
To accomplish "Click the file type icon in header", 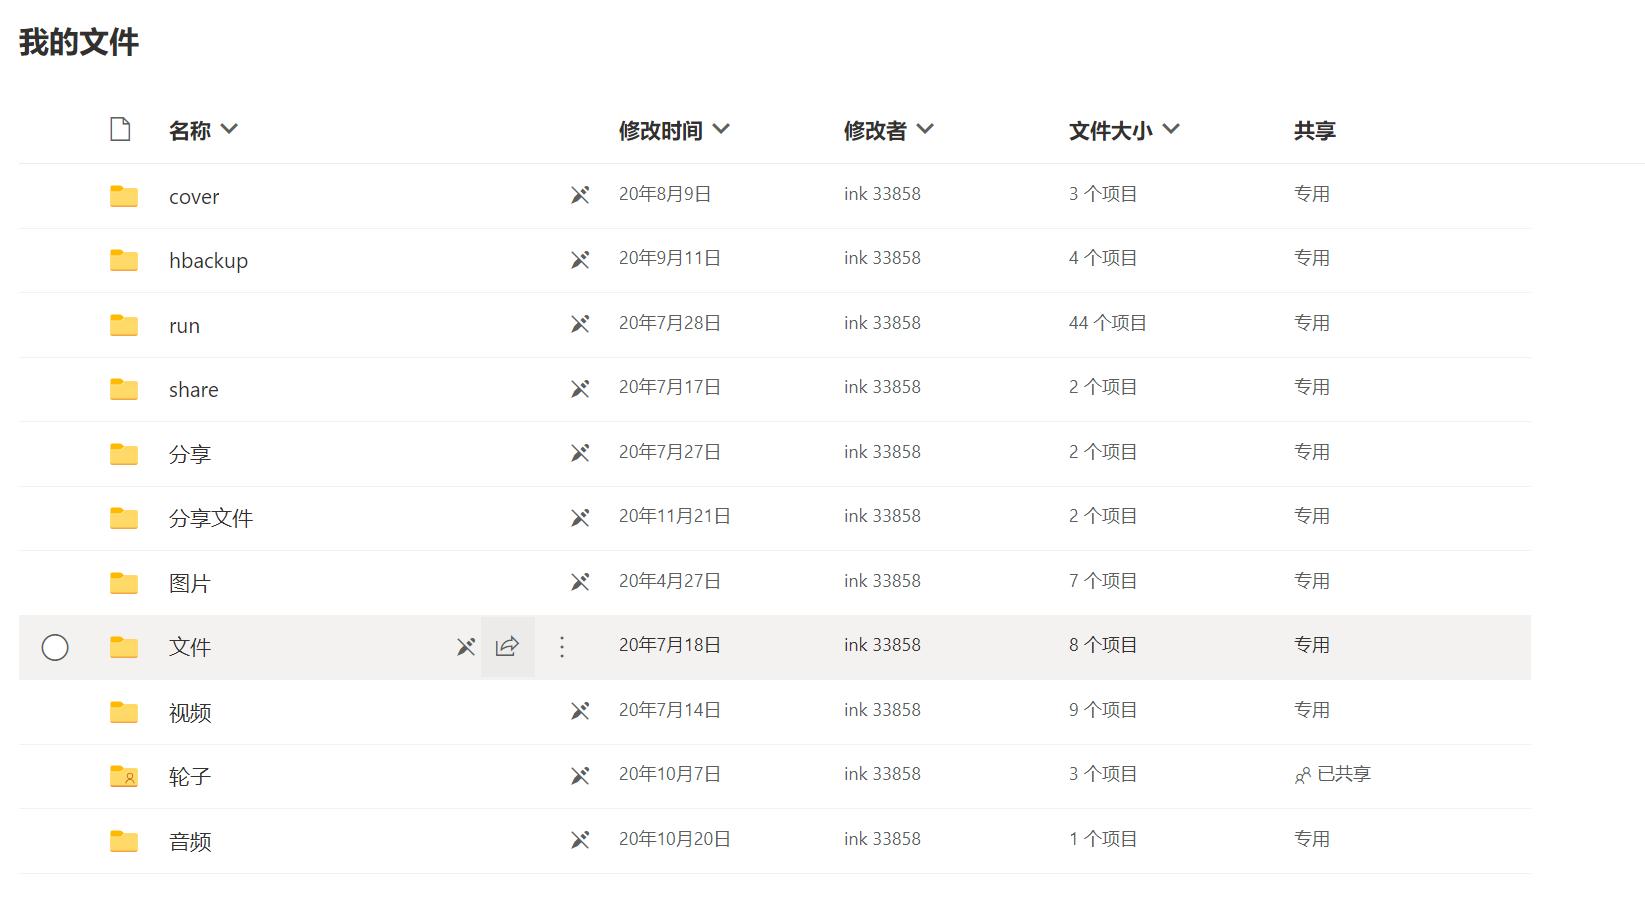I will click(x=120, y=129).
